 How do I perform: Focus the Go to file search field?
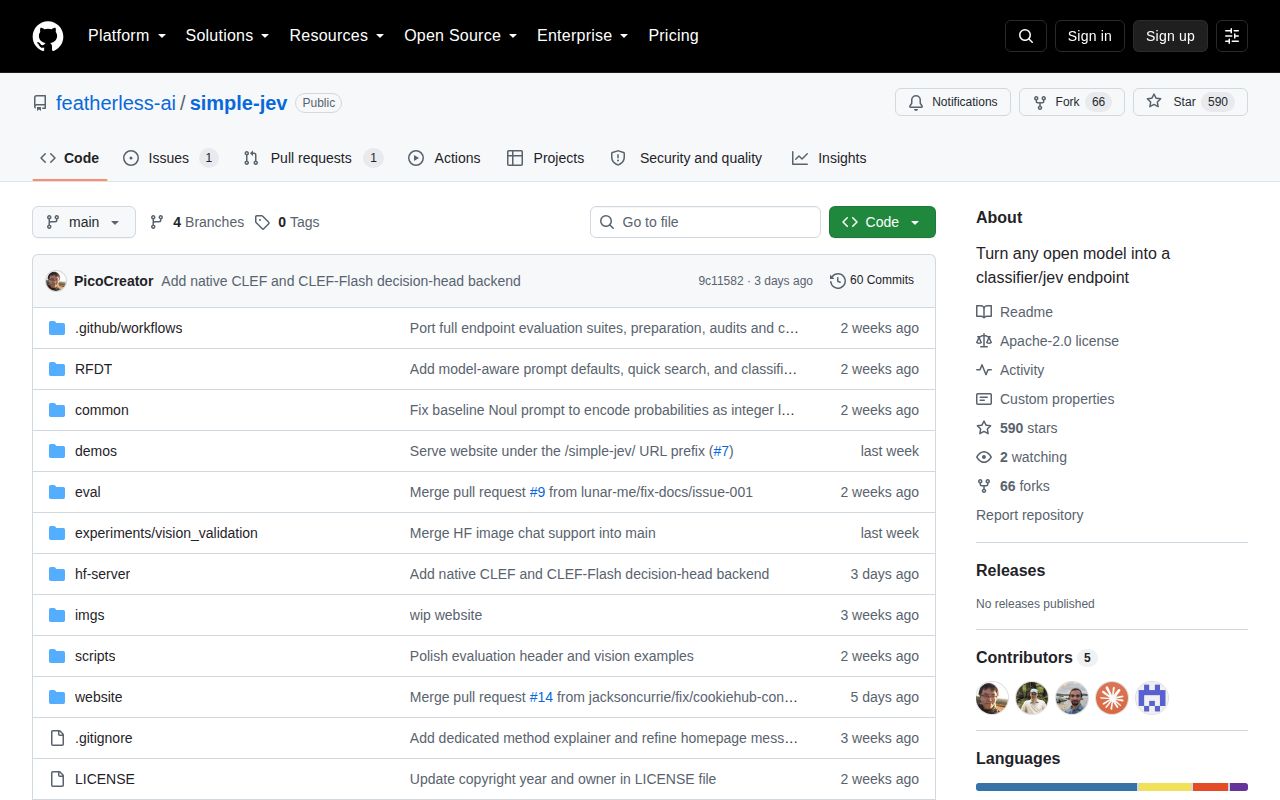(705, 222)
